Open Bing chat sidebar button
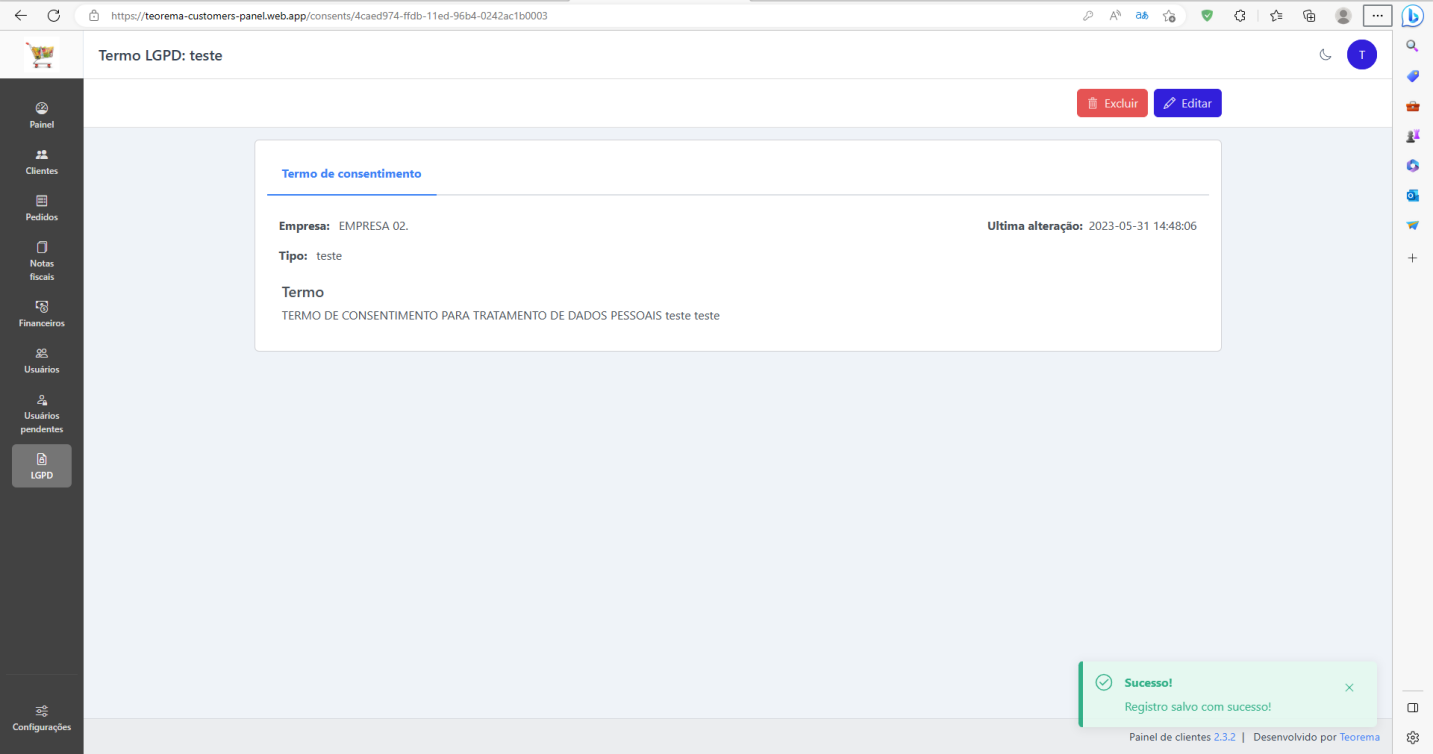1433x754 pixels. pyautogui.click(x=1412, y=16)
